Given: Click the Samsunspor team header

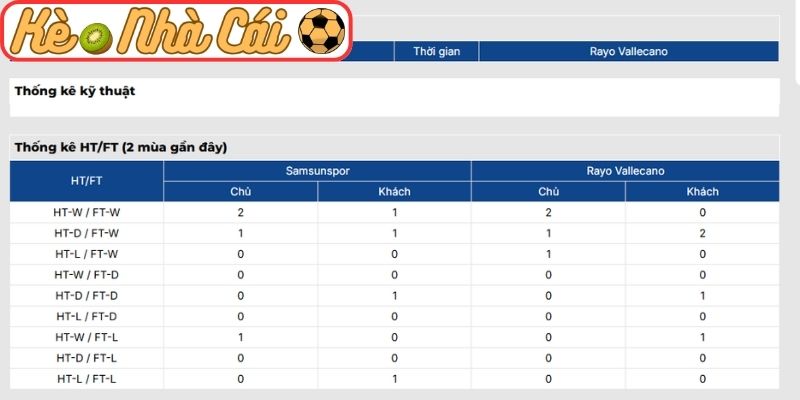Looking at the screenshot, I should [x=317, y=171].
